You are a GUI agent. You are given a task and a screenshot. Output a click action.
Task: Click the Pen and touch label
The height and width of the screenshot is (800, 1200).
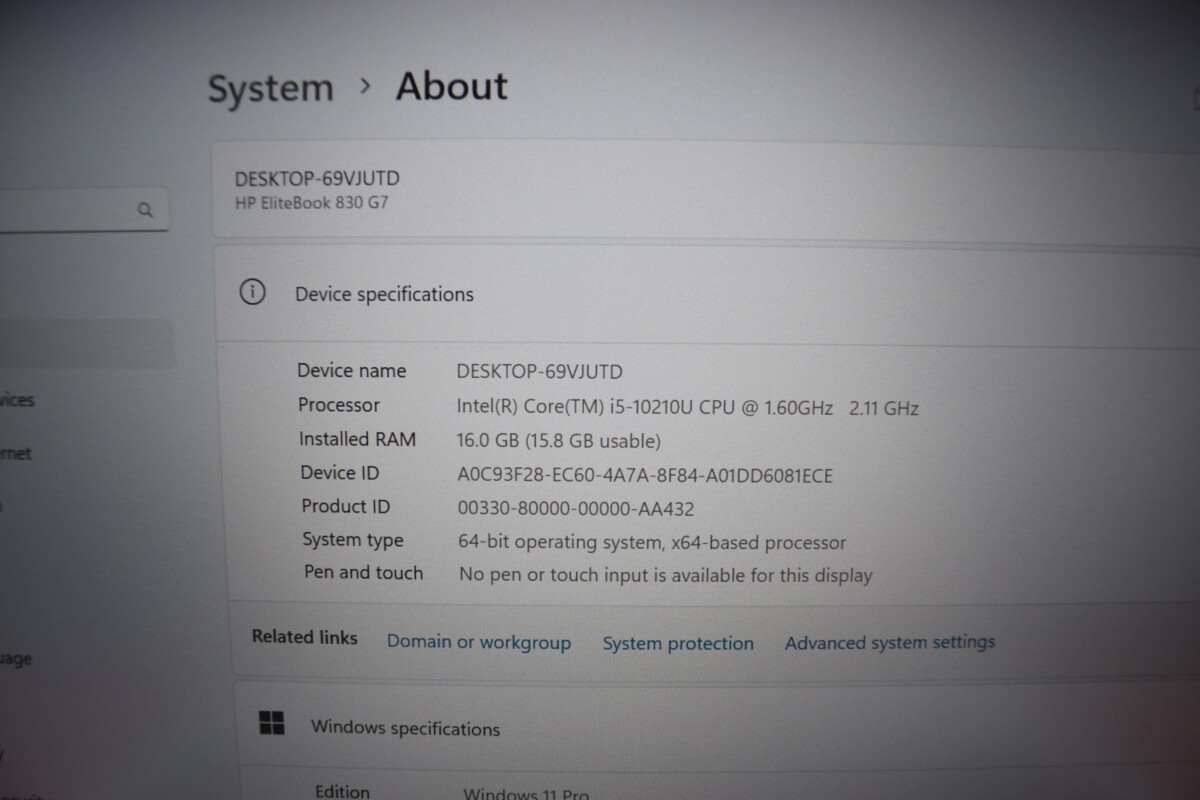coord(363,573)
